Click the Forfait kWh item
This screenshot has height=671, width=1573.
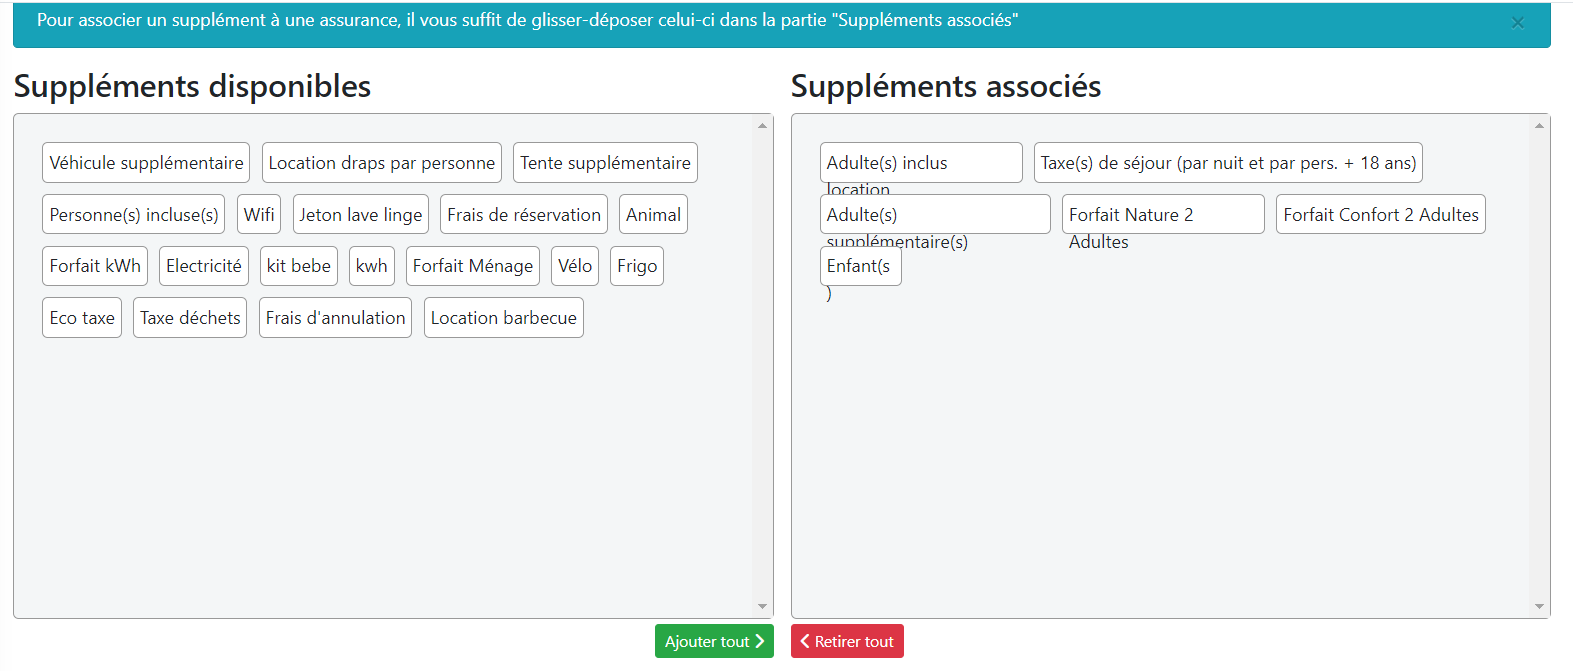tap(95, 266)
